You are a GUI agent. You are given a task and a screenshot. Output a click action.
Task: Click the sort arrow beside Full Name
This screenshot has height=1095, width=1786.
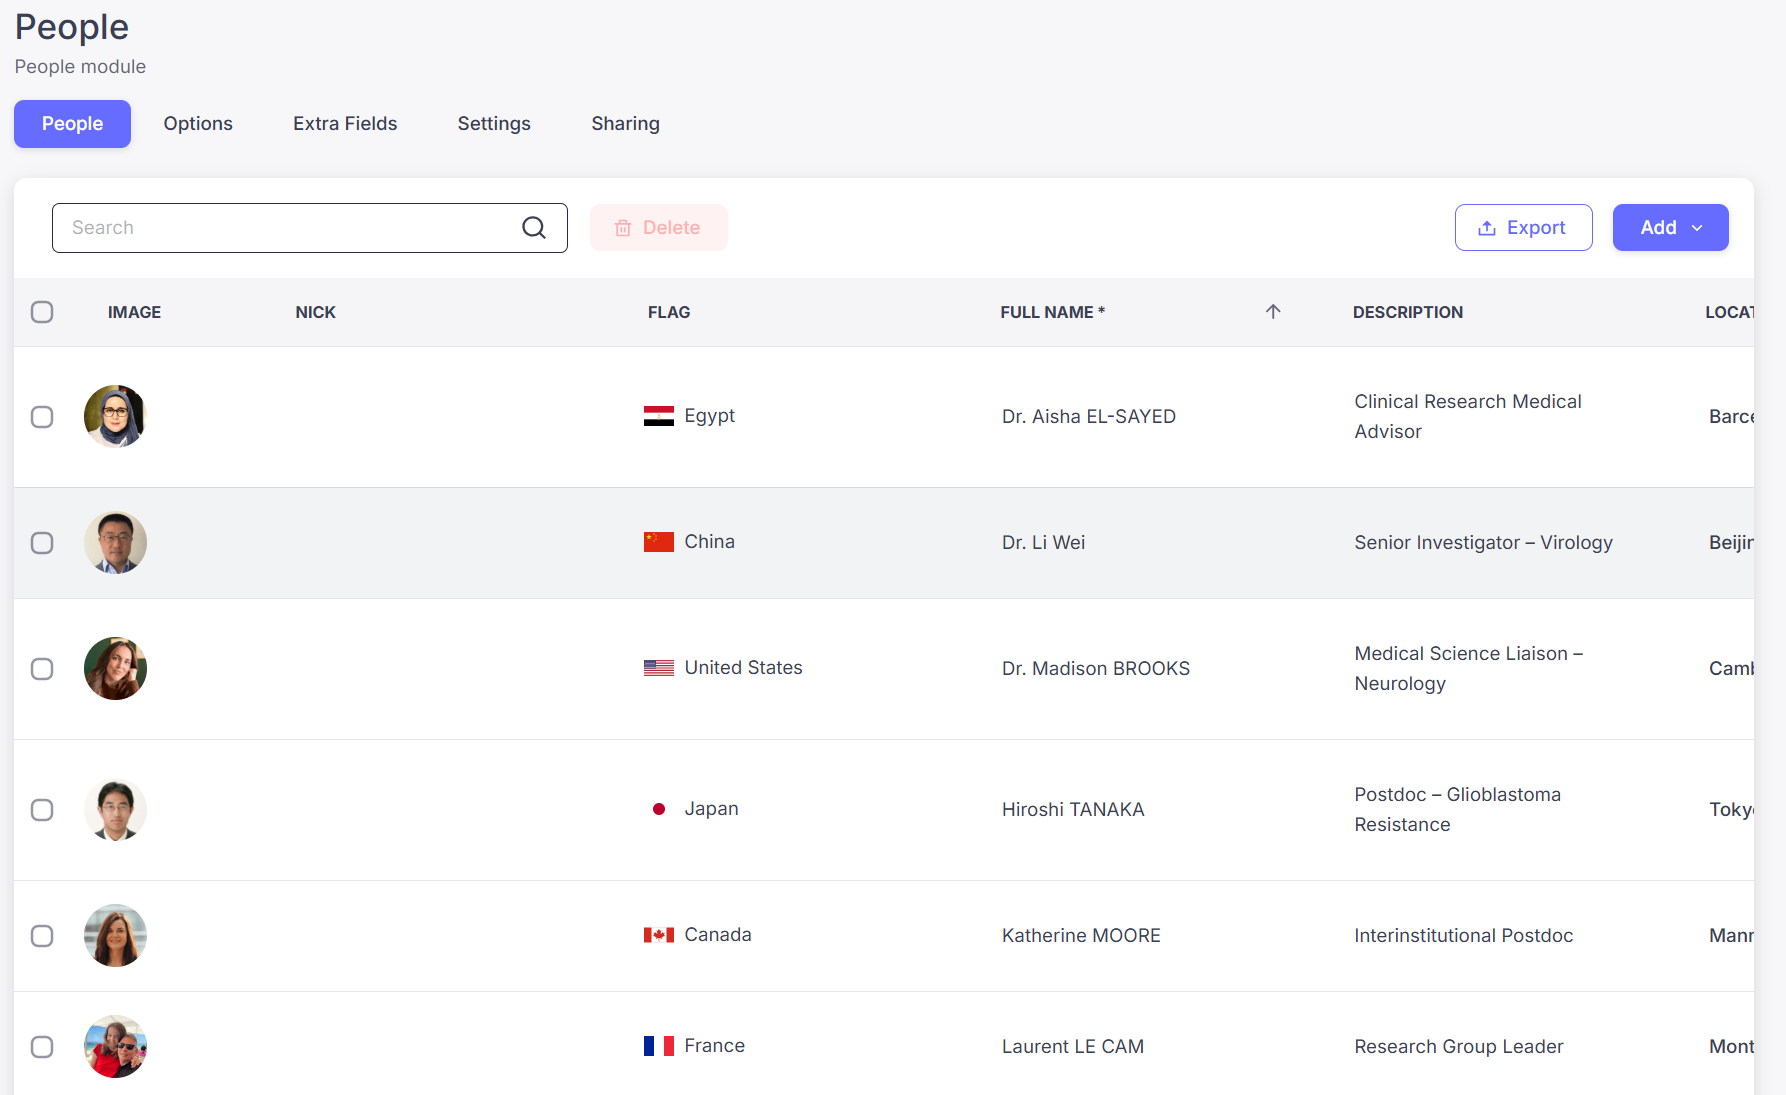[1273, 312]
